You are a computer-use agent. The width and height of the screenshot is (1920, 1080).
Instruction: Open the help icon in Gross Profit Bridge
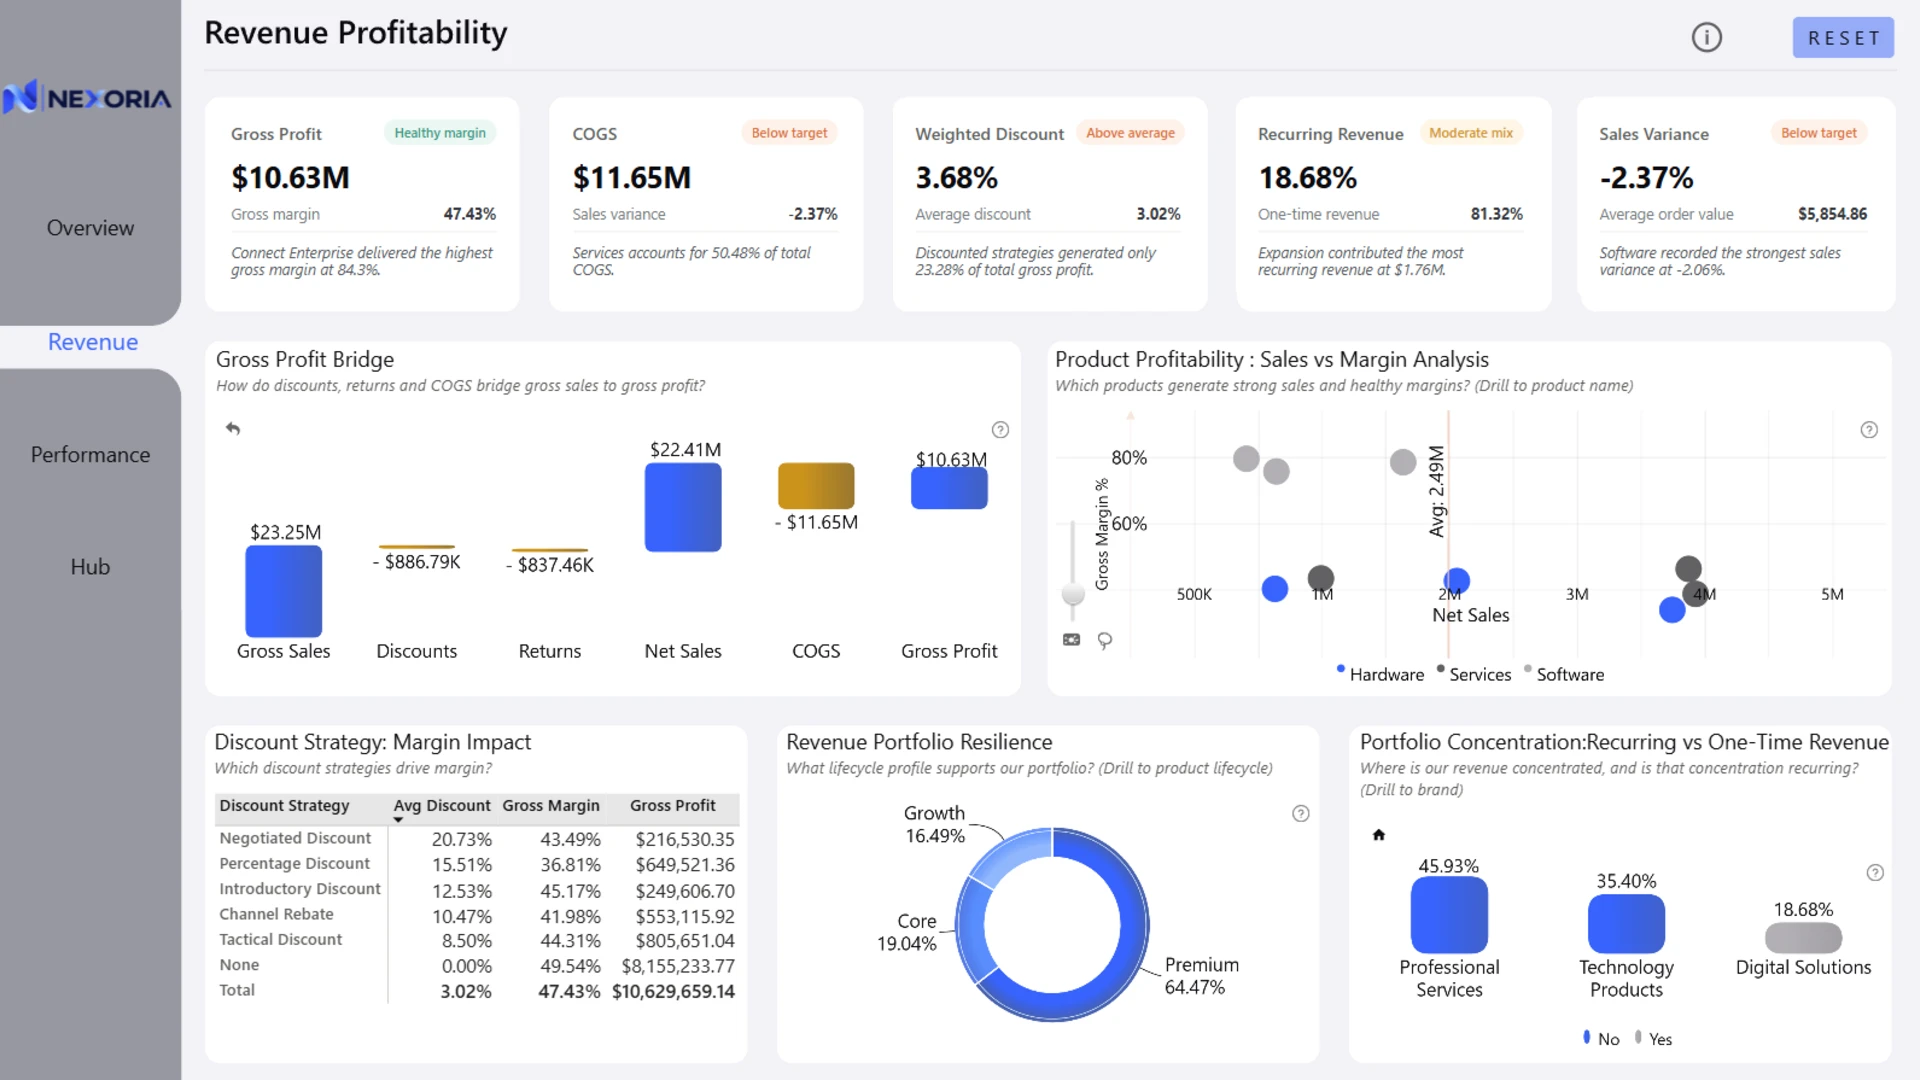tap(1000, 430)
